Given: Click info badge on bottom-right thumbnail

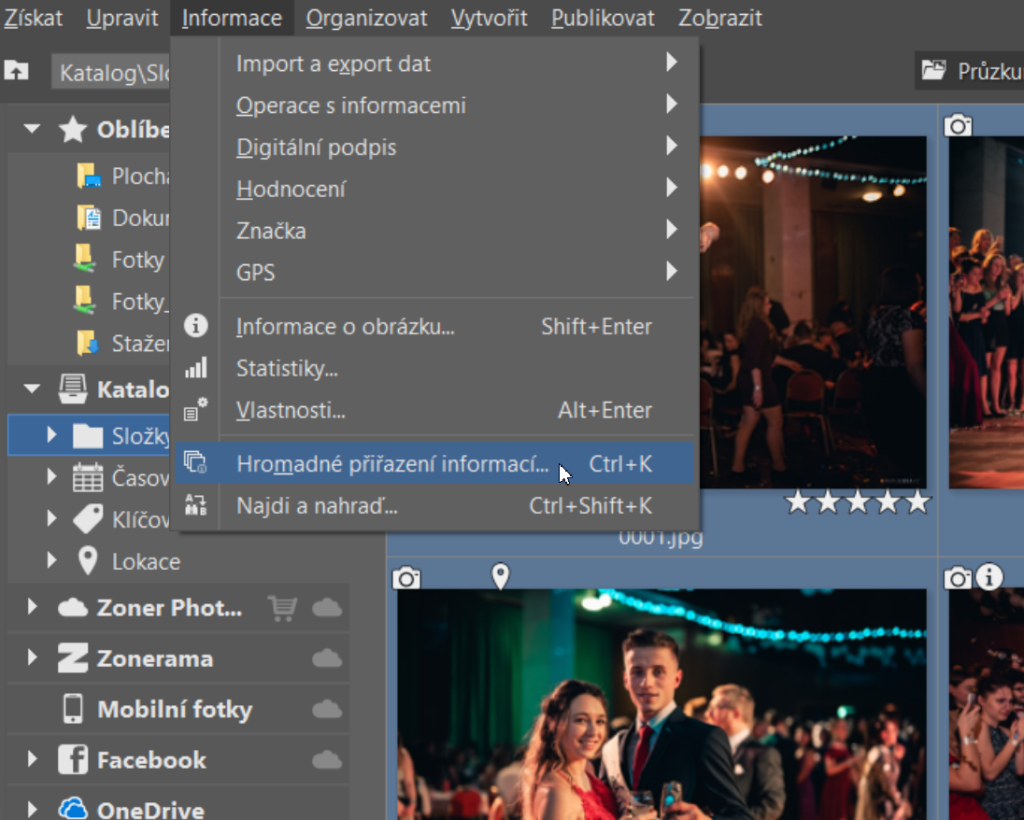Looking at the screenshot, I should pyautogui.click(x=989, y=577).
